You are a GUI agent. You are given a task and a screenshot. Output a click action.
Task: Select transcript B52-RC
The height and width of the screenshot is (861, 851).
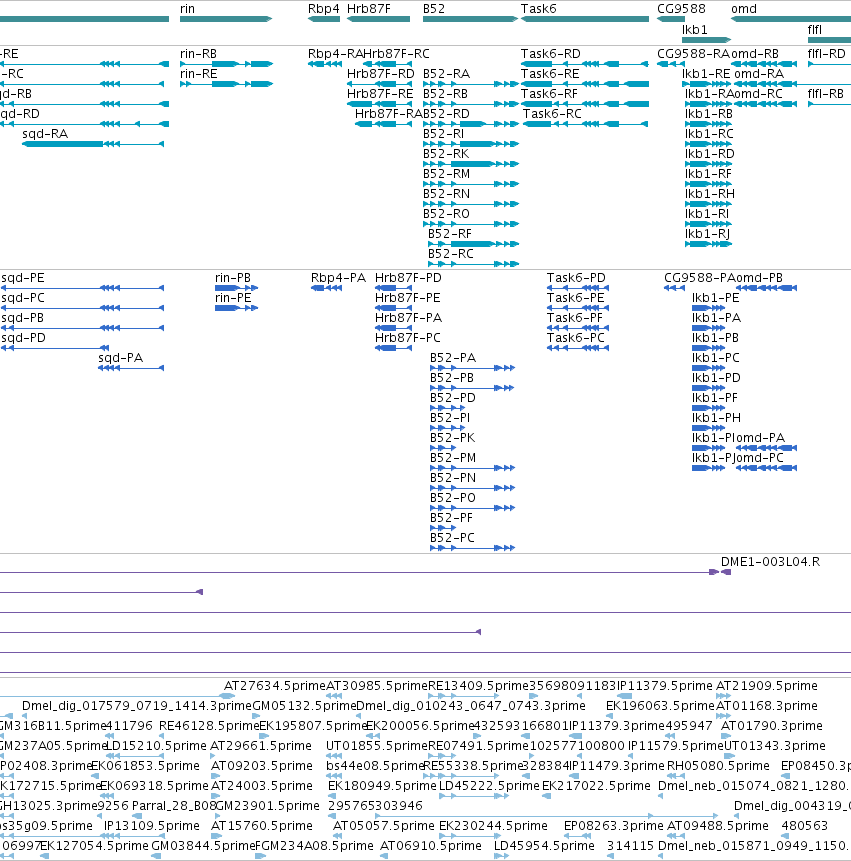(x=473, y=264)
